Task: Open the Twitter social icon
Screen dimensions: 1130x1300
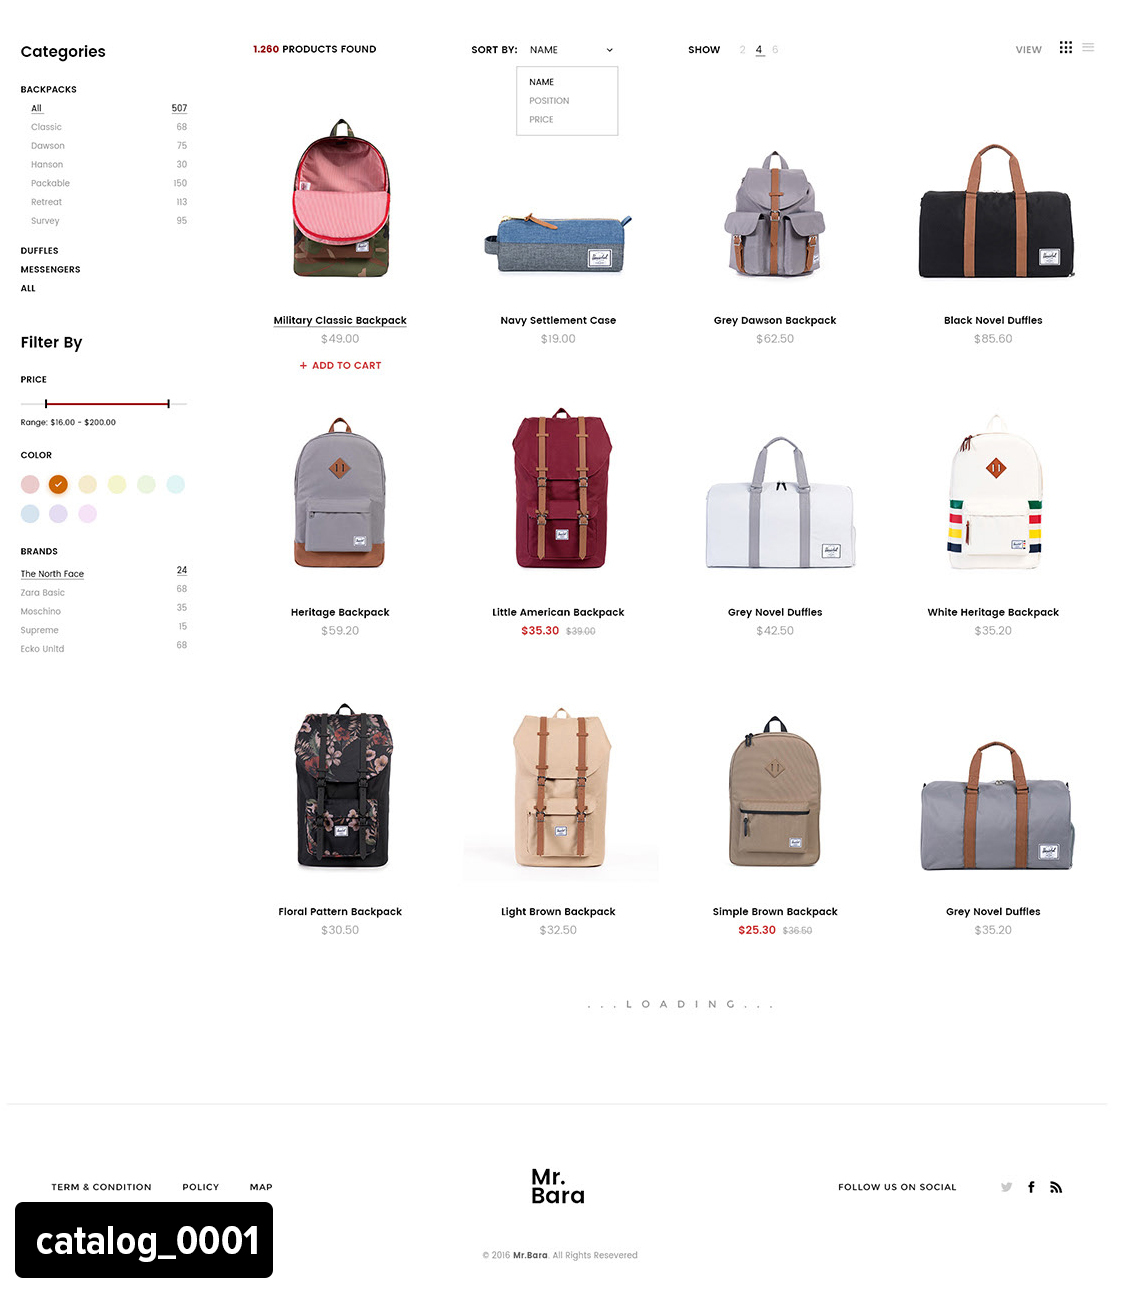Action: [x=1006, y=1187]
